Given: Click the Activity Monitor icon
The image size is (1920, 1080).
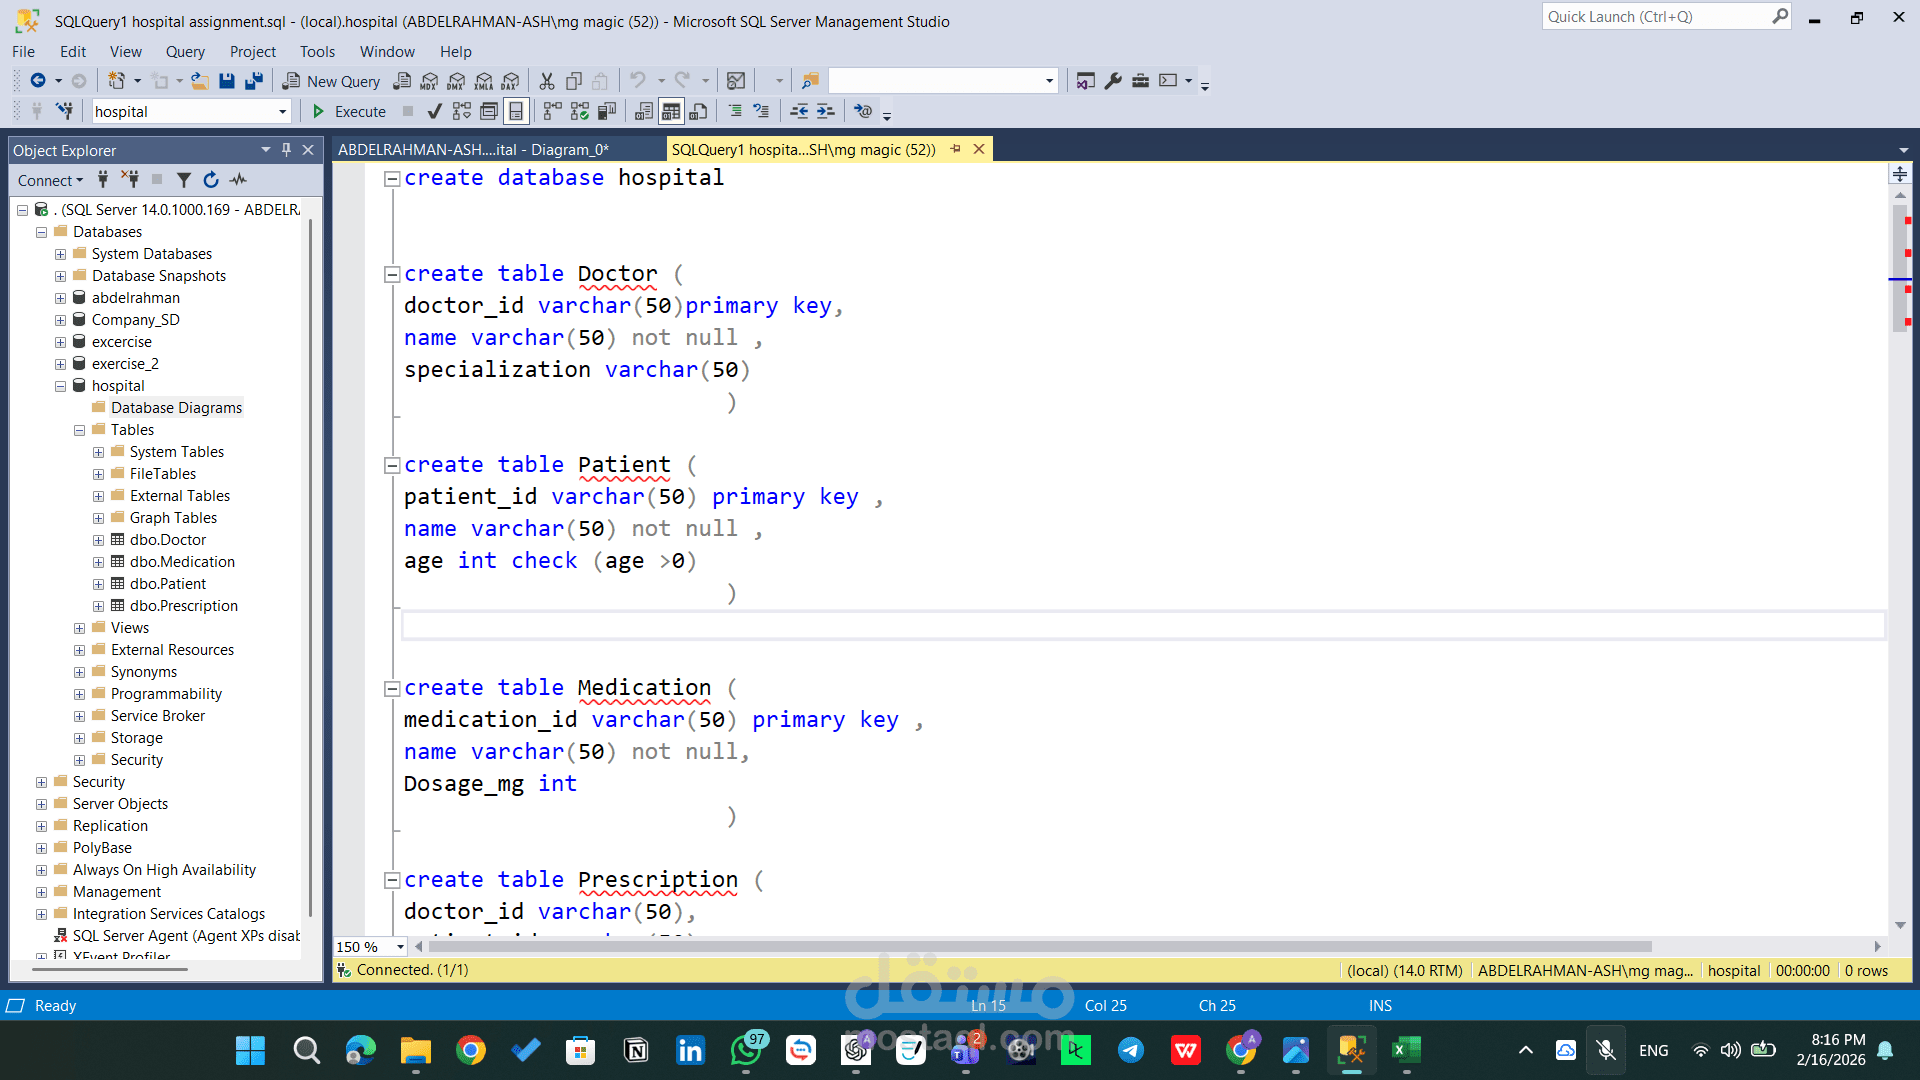Looking at the screenshot, I should pos(238,180).
